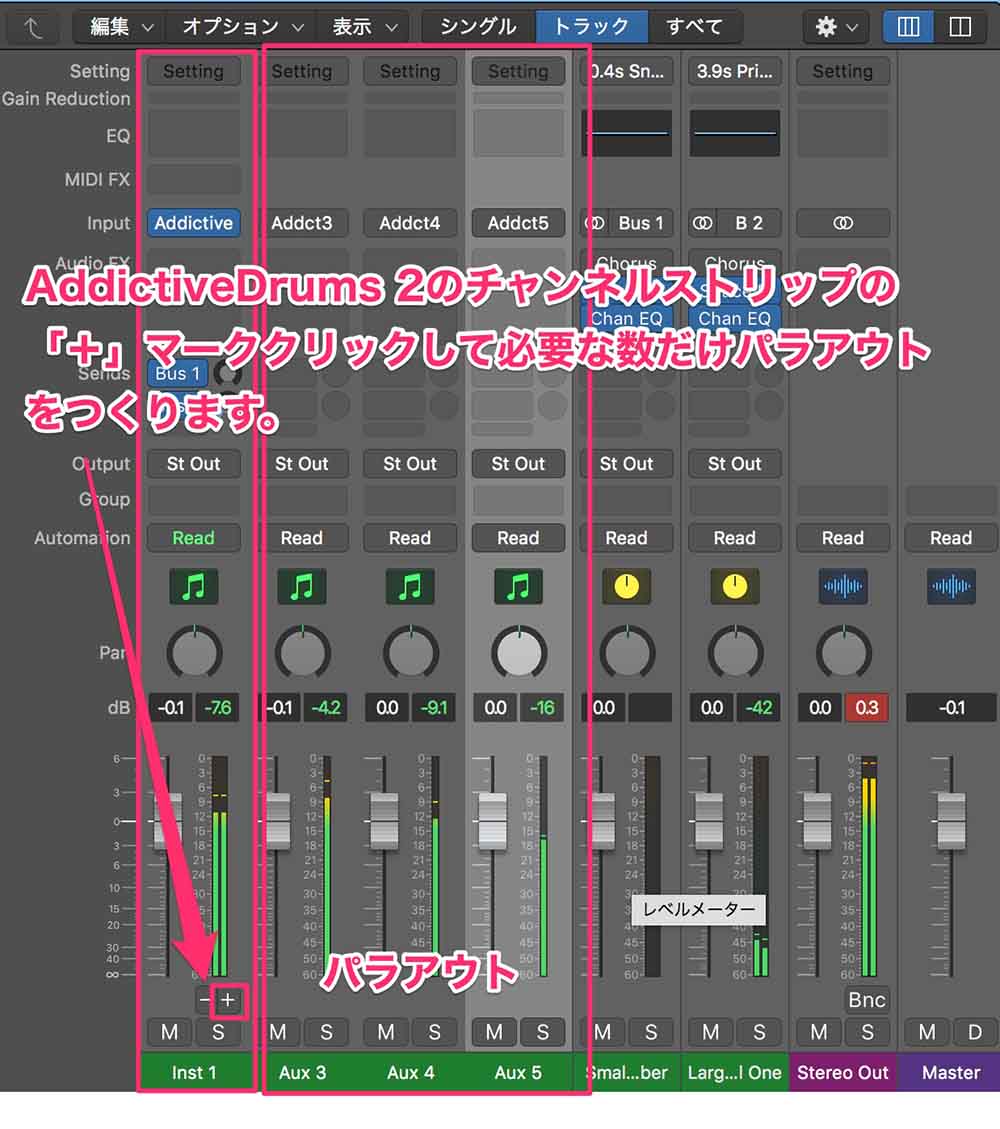1000x1129 pixels.
Task: Open the 表示 dropdown menu
Action: click(x=364, y=27)
